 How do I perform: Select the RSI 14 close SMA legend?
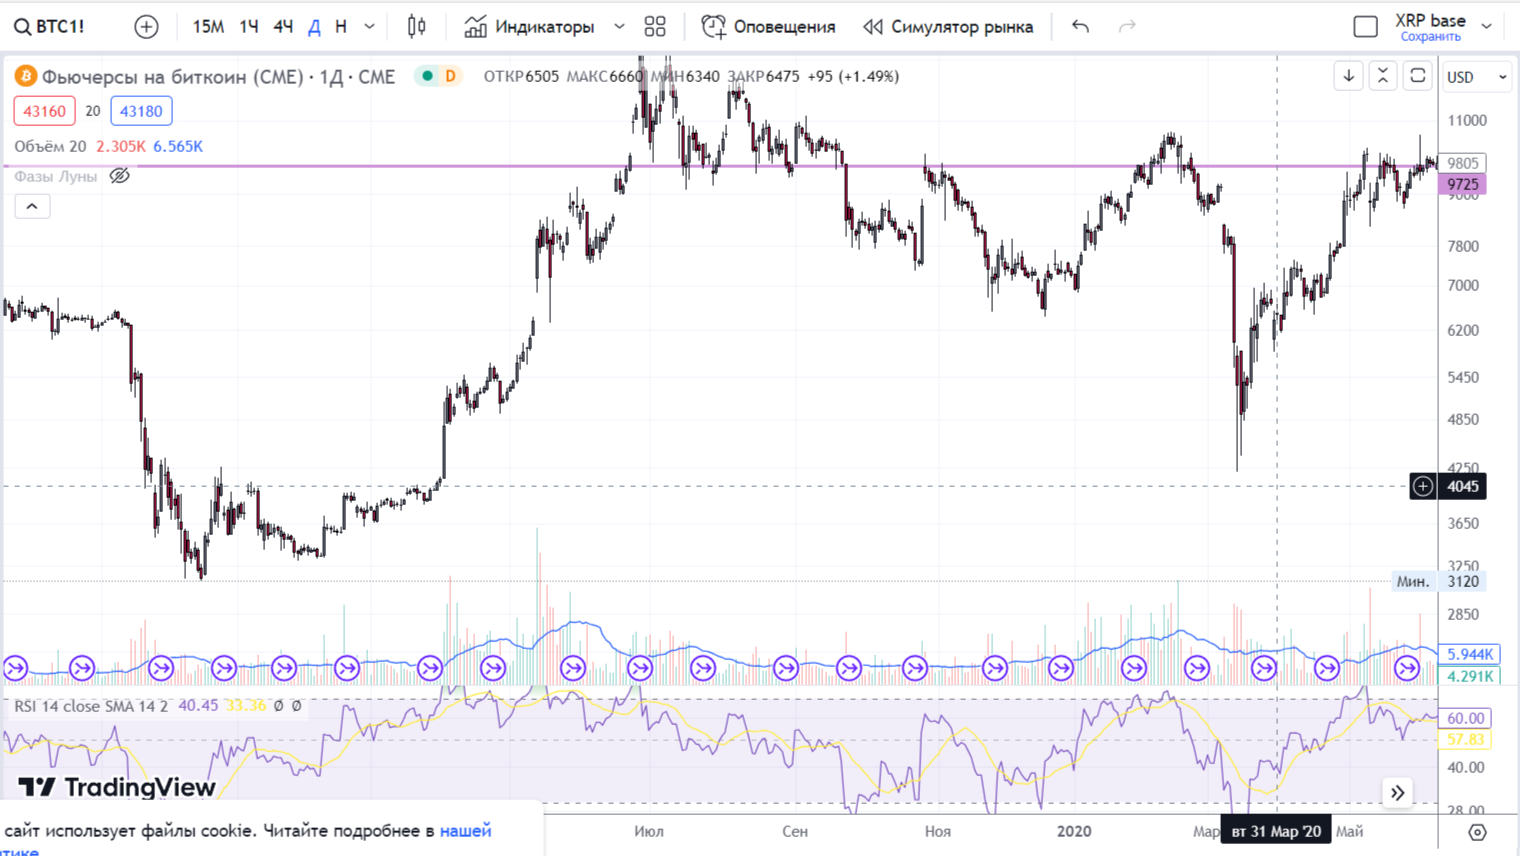coord(91,706)
